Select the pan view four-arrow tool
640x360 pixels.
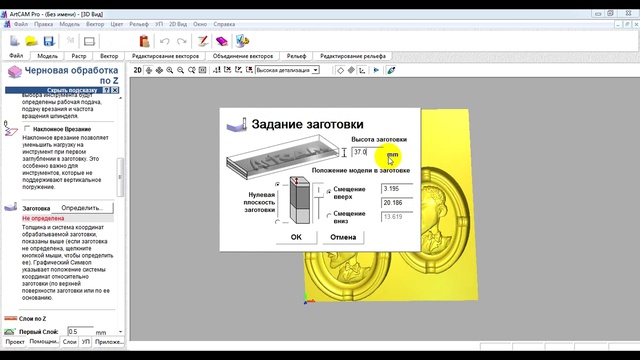tap(159, 70)
